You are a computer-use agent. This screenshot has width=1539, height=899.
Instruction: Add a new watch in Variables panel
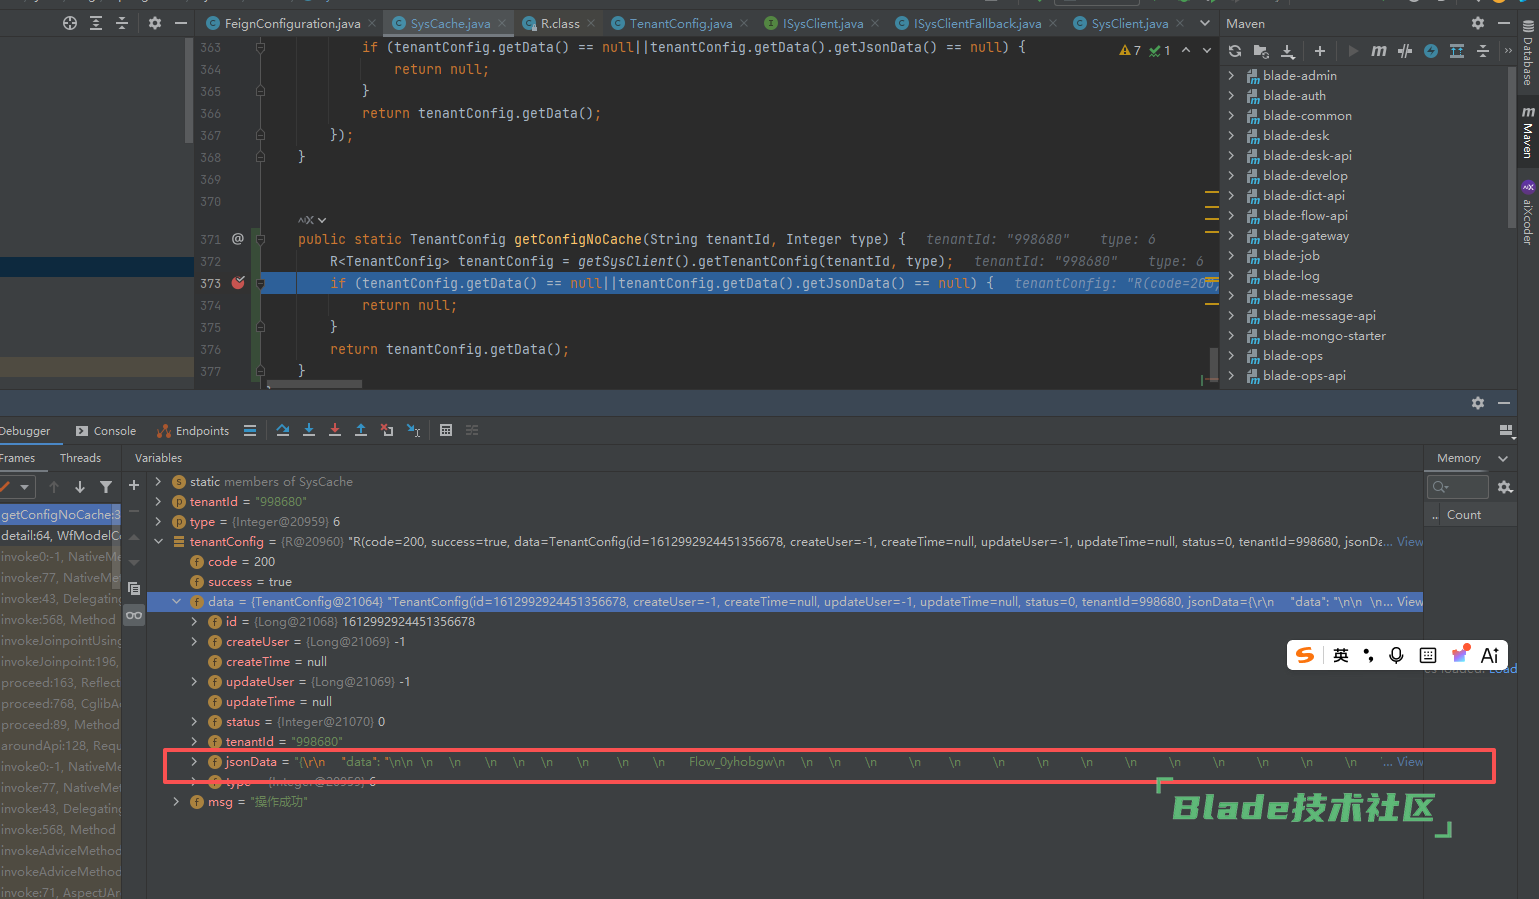click(x=134, y=485)
